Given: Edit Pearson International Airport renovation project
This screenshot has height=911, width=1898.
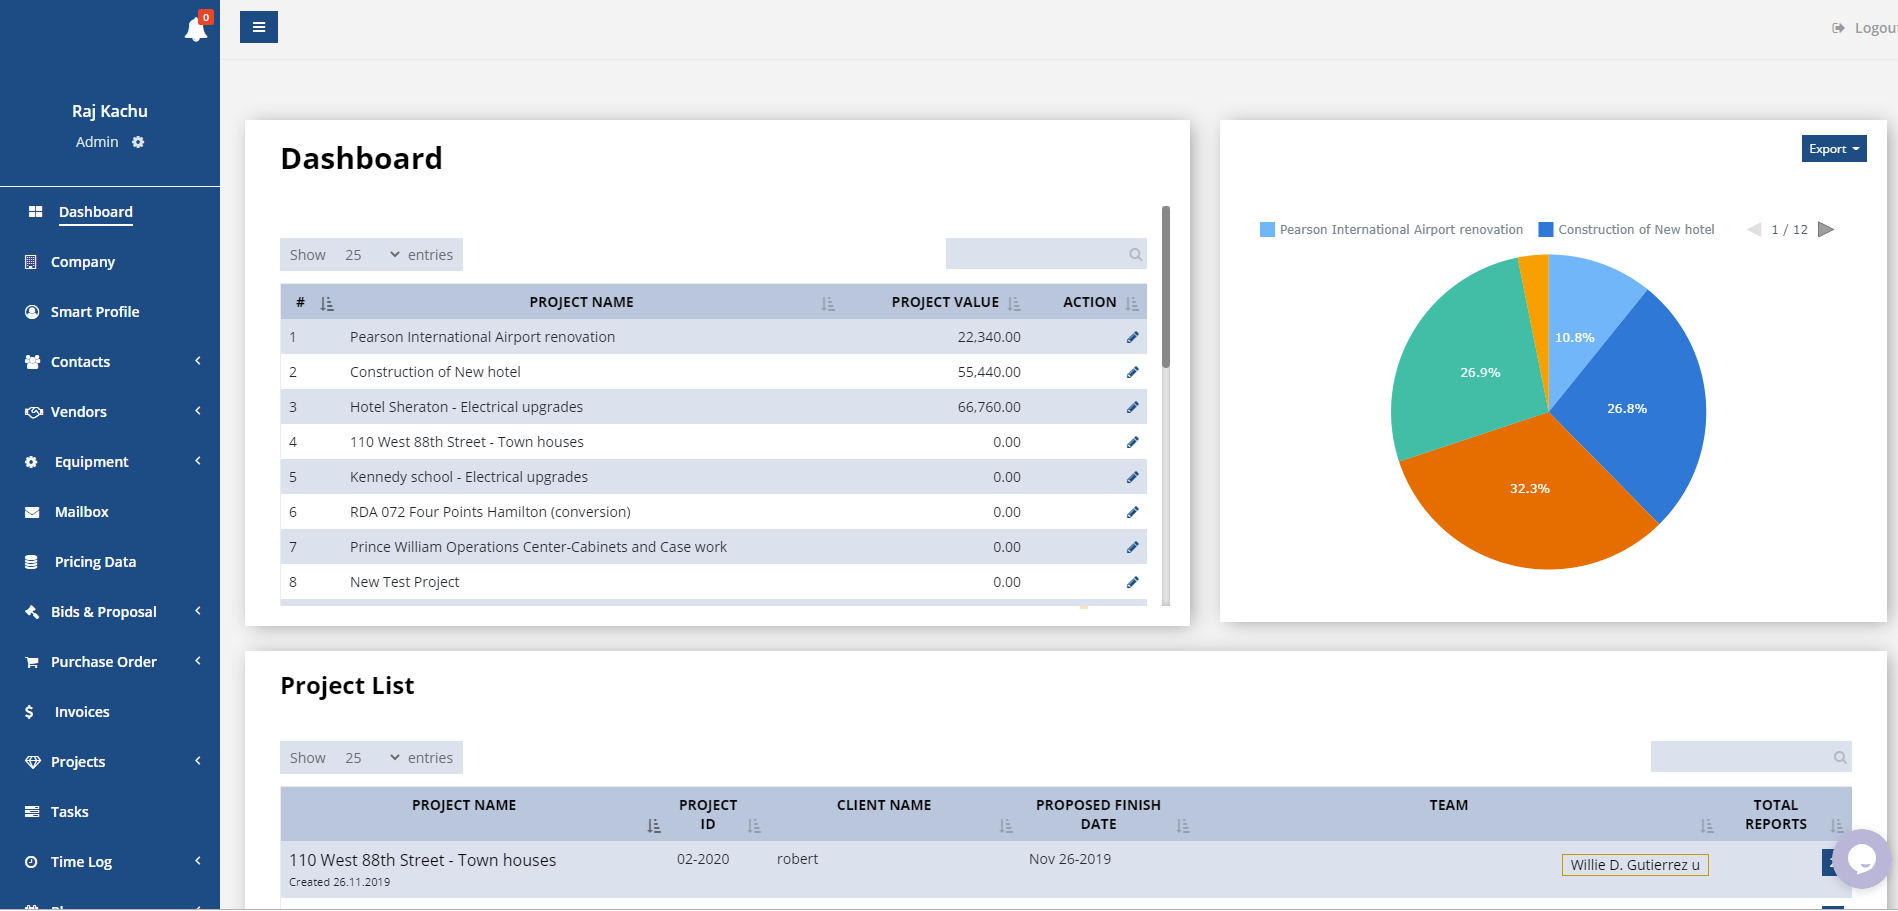Looking at the screenshot, I should (x=1132, y=337).
